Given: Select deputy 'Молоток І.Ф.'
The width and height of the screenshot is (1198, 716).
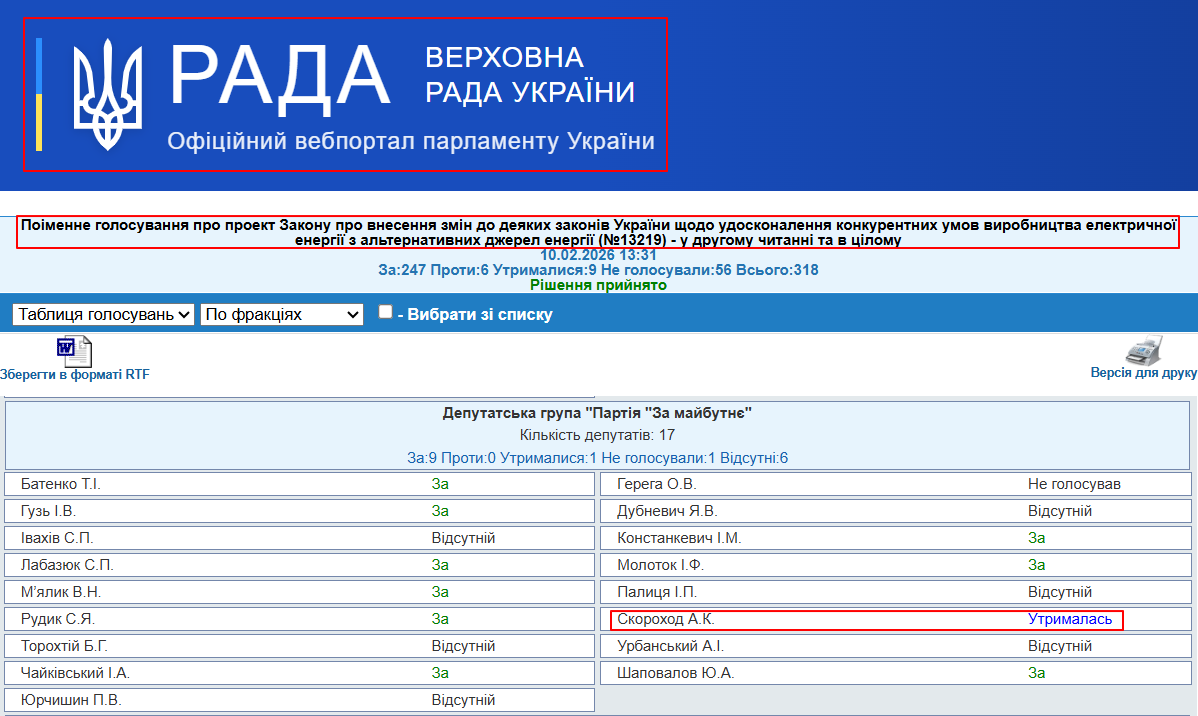Looking at the screenshot, I should tap(660, 565).
